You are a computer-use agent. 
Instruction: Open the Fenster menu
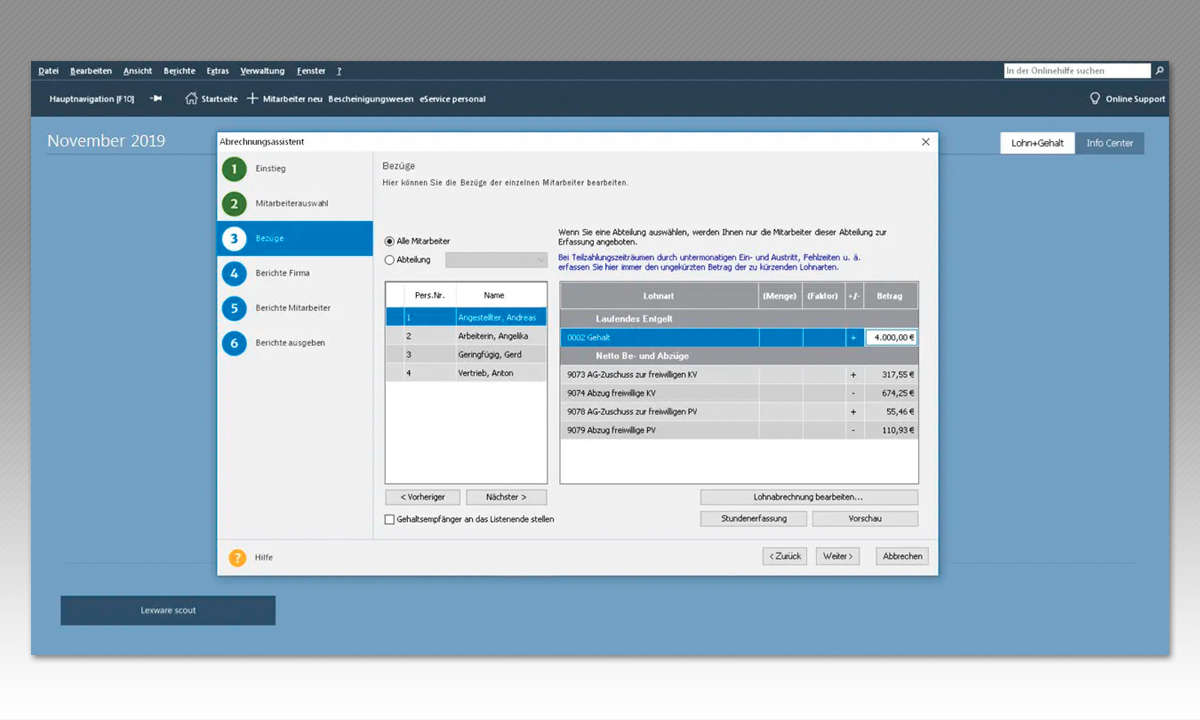point(311,71)
